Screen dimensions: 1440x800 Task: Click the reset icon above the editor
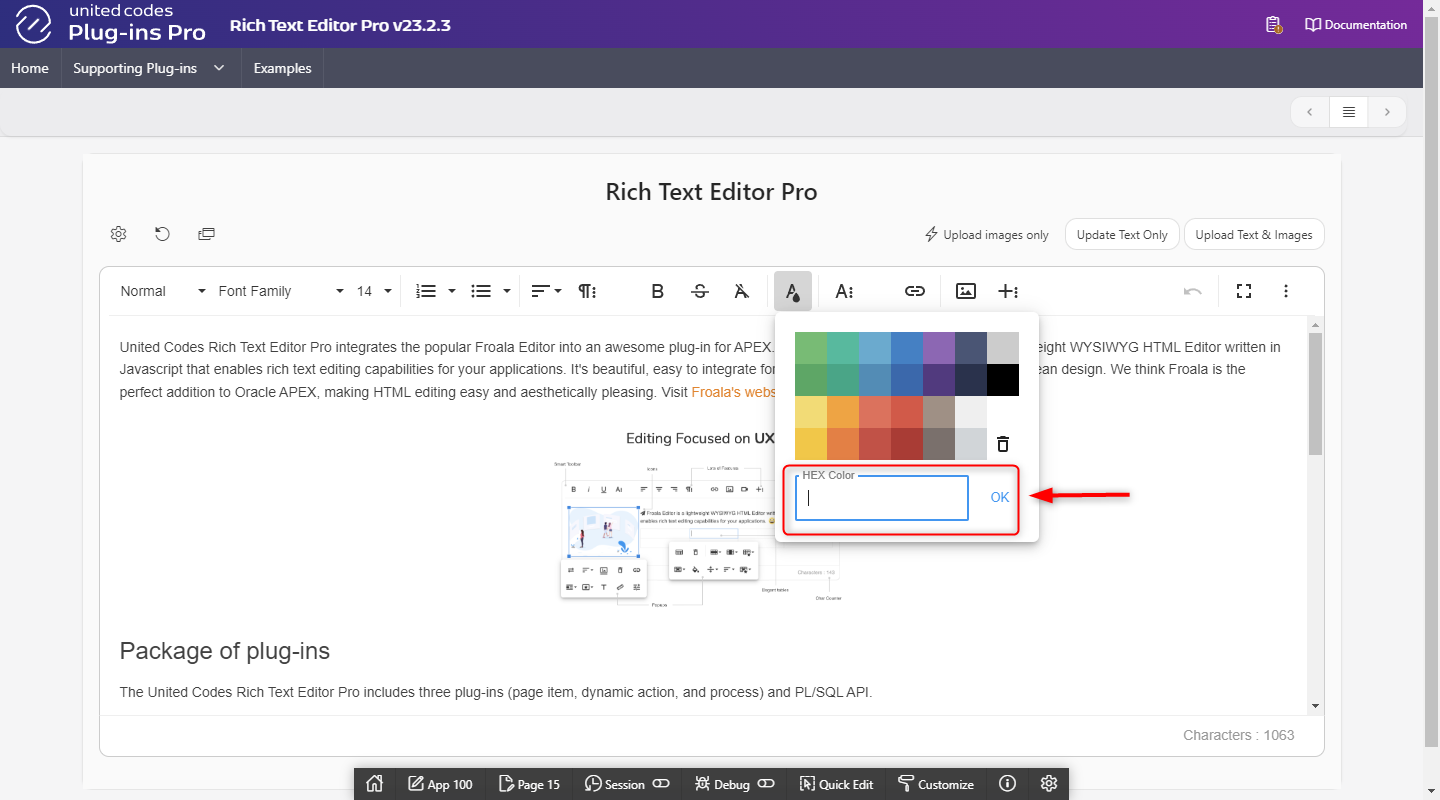point(162,234)
